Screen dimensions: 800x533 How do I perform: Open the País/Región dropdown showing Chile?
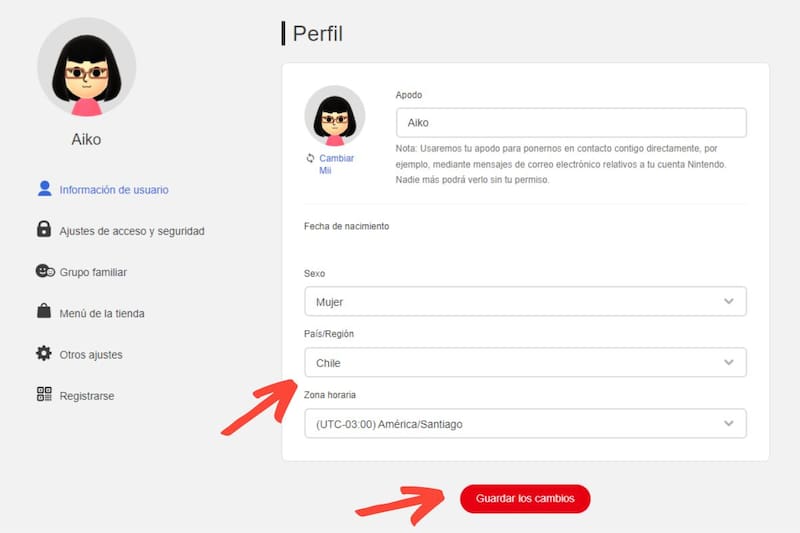pyautogui.click(x=525, y=362)
